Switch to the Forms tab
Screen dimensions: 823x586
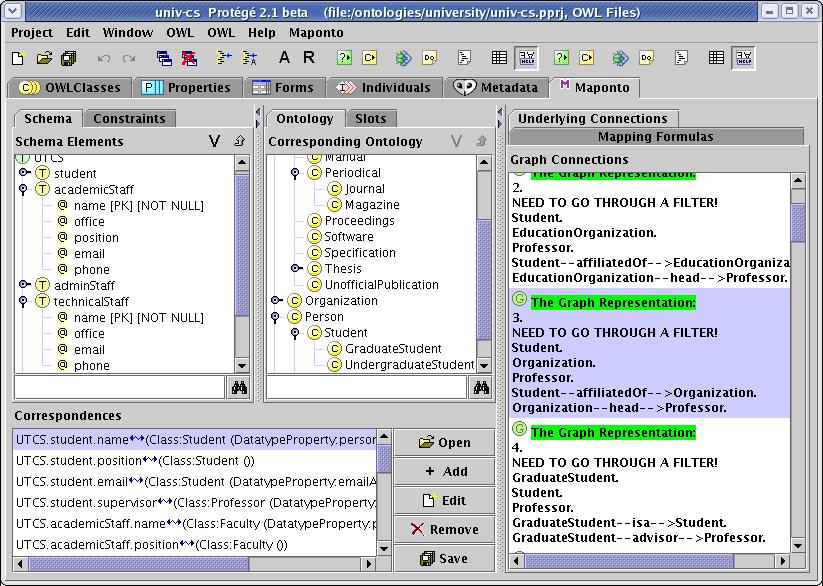tap(283, 88)
